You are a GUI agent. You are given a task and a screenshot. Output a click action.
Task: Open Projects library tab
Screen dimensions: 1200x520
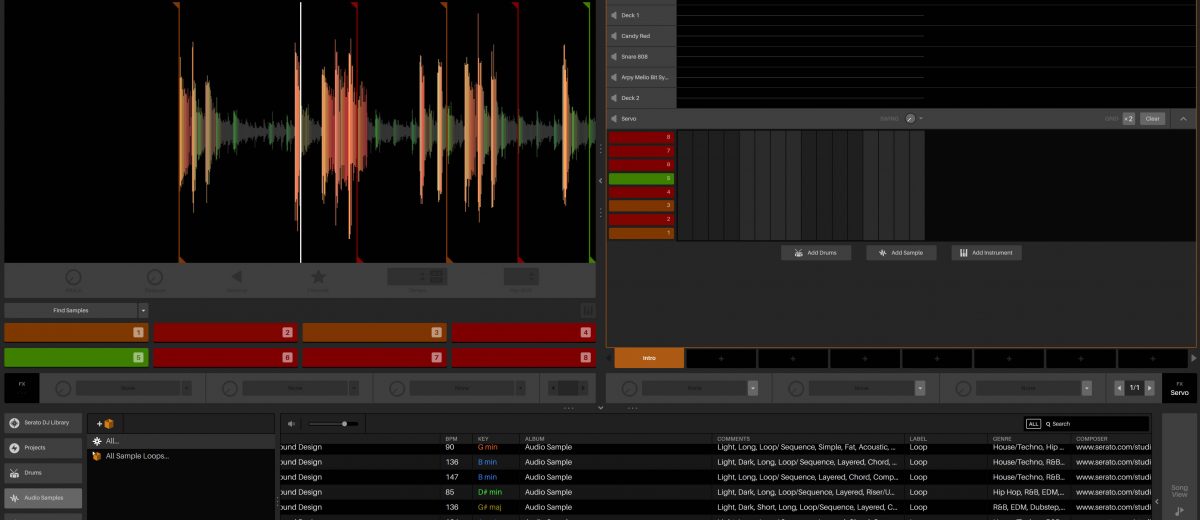pyautogui.click(x=44, y=448)
